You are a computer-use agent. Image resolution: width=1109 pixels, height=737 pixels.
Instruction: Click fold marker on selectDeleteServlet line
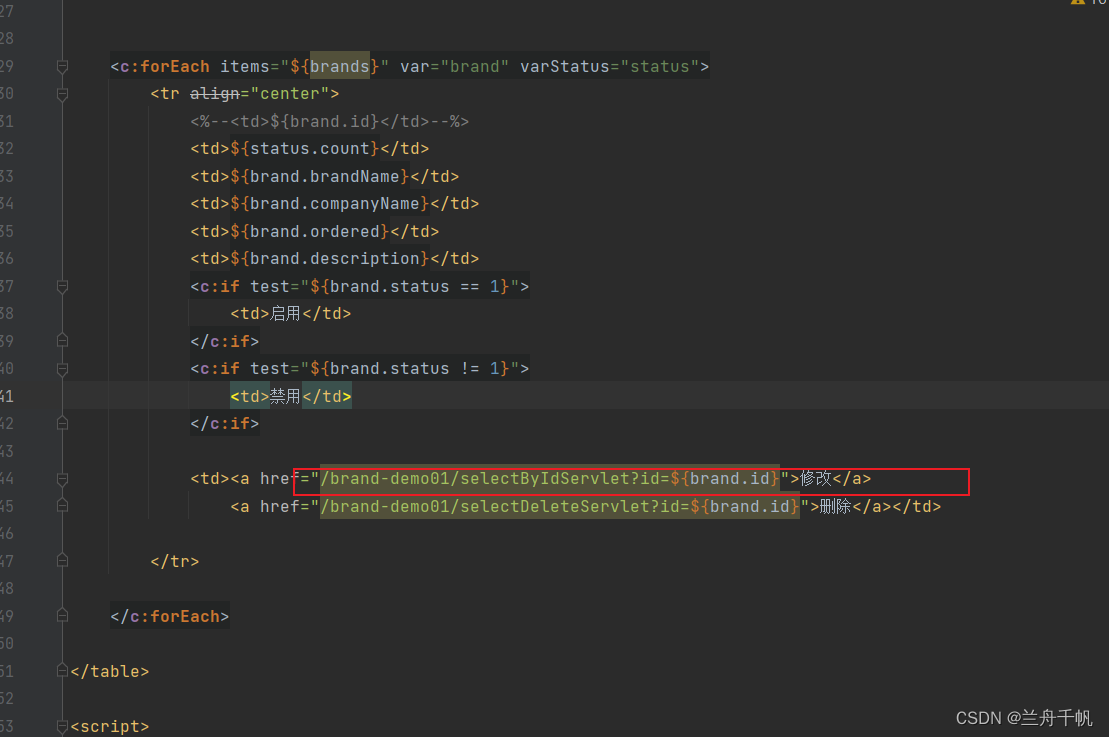[x=62, y=506]
